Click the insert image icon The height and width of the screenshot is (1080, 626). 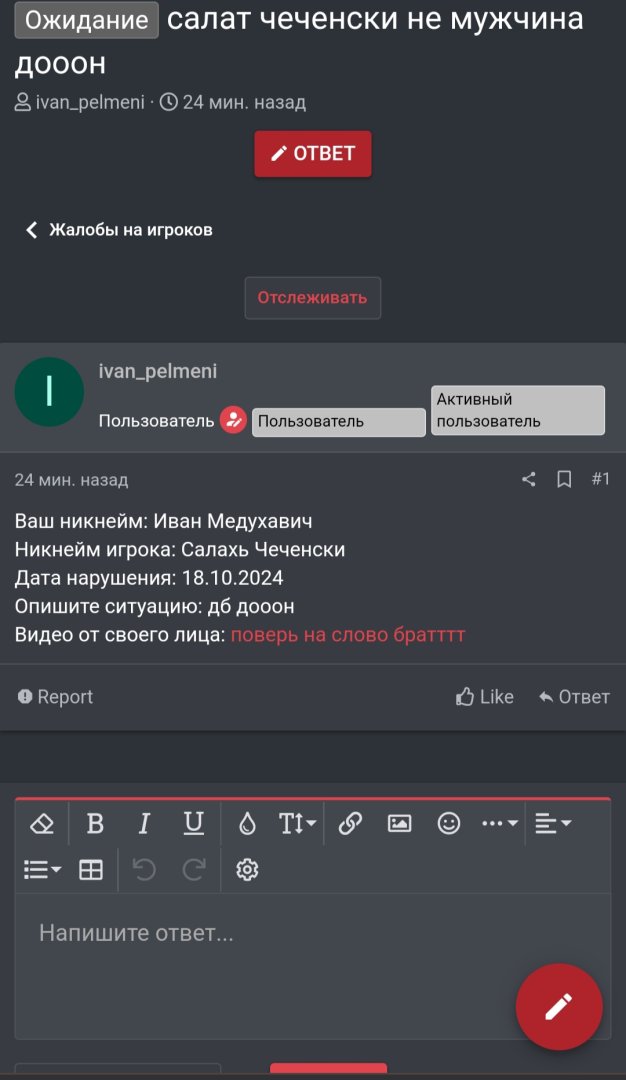(x=400, y=823)
